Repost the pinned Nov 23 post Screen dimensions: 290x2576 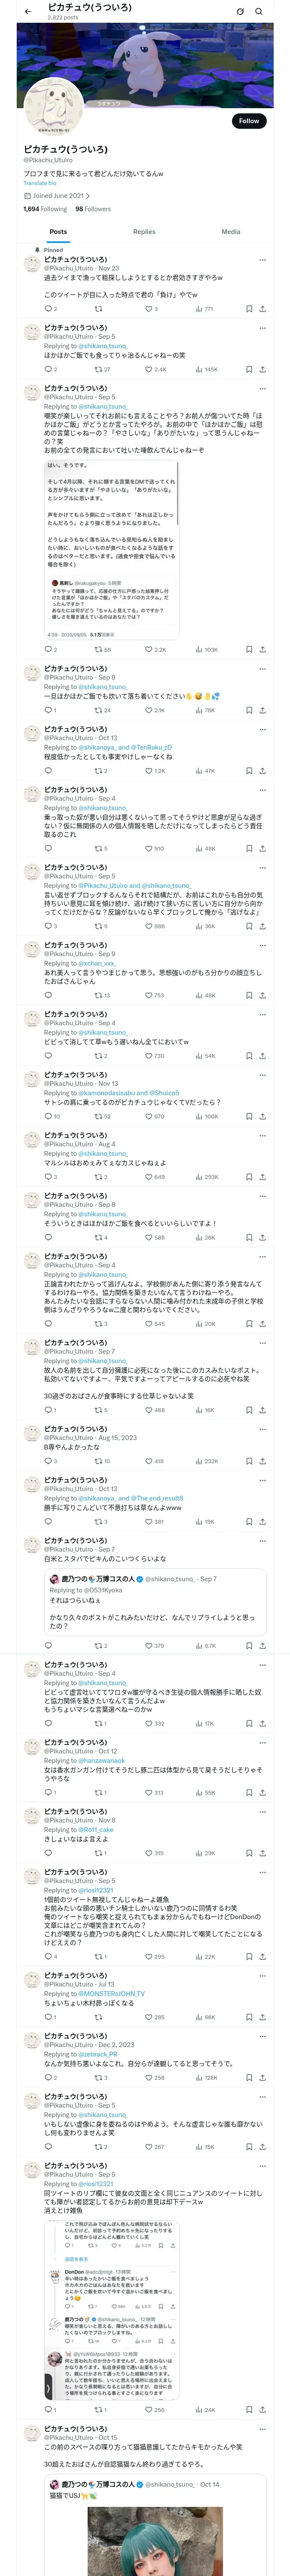tap(98, 309)
